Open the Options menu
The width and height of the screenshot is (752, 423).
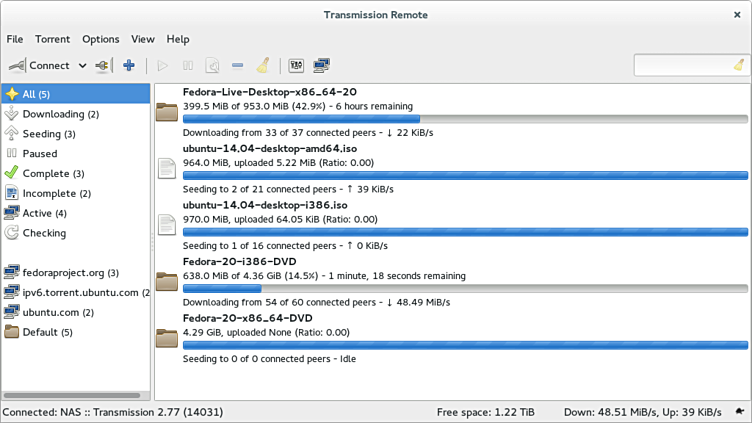click(x=100, y=39)
